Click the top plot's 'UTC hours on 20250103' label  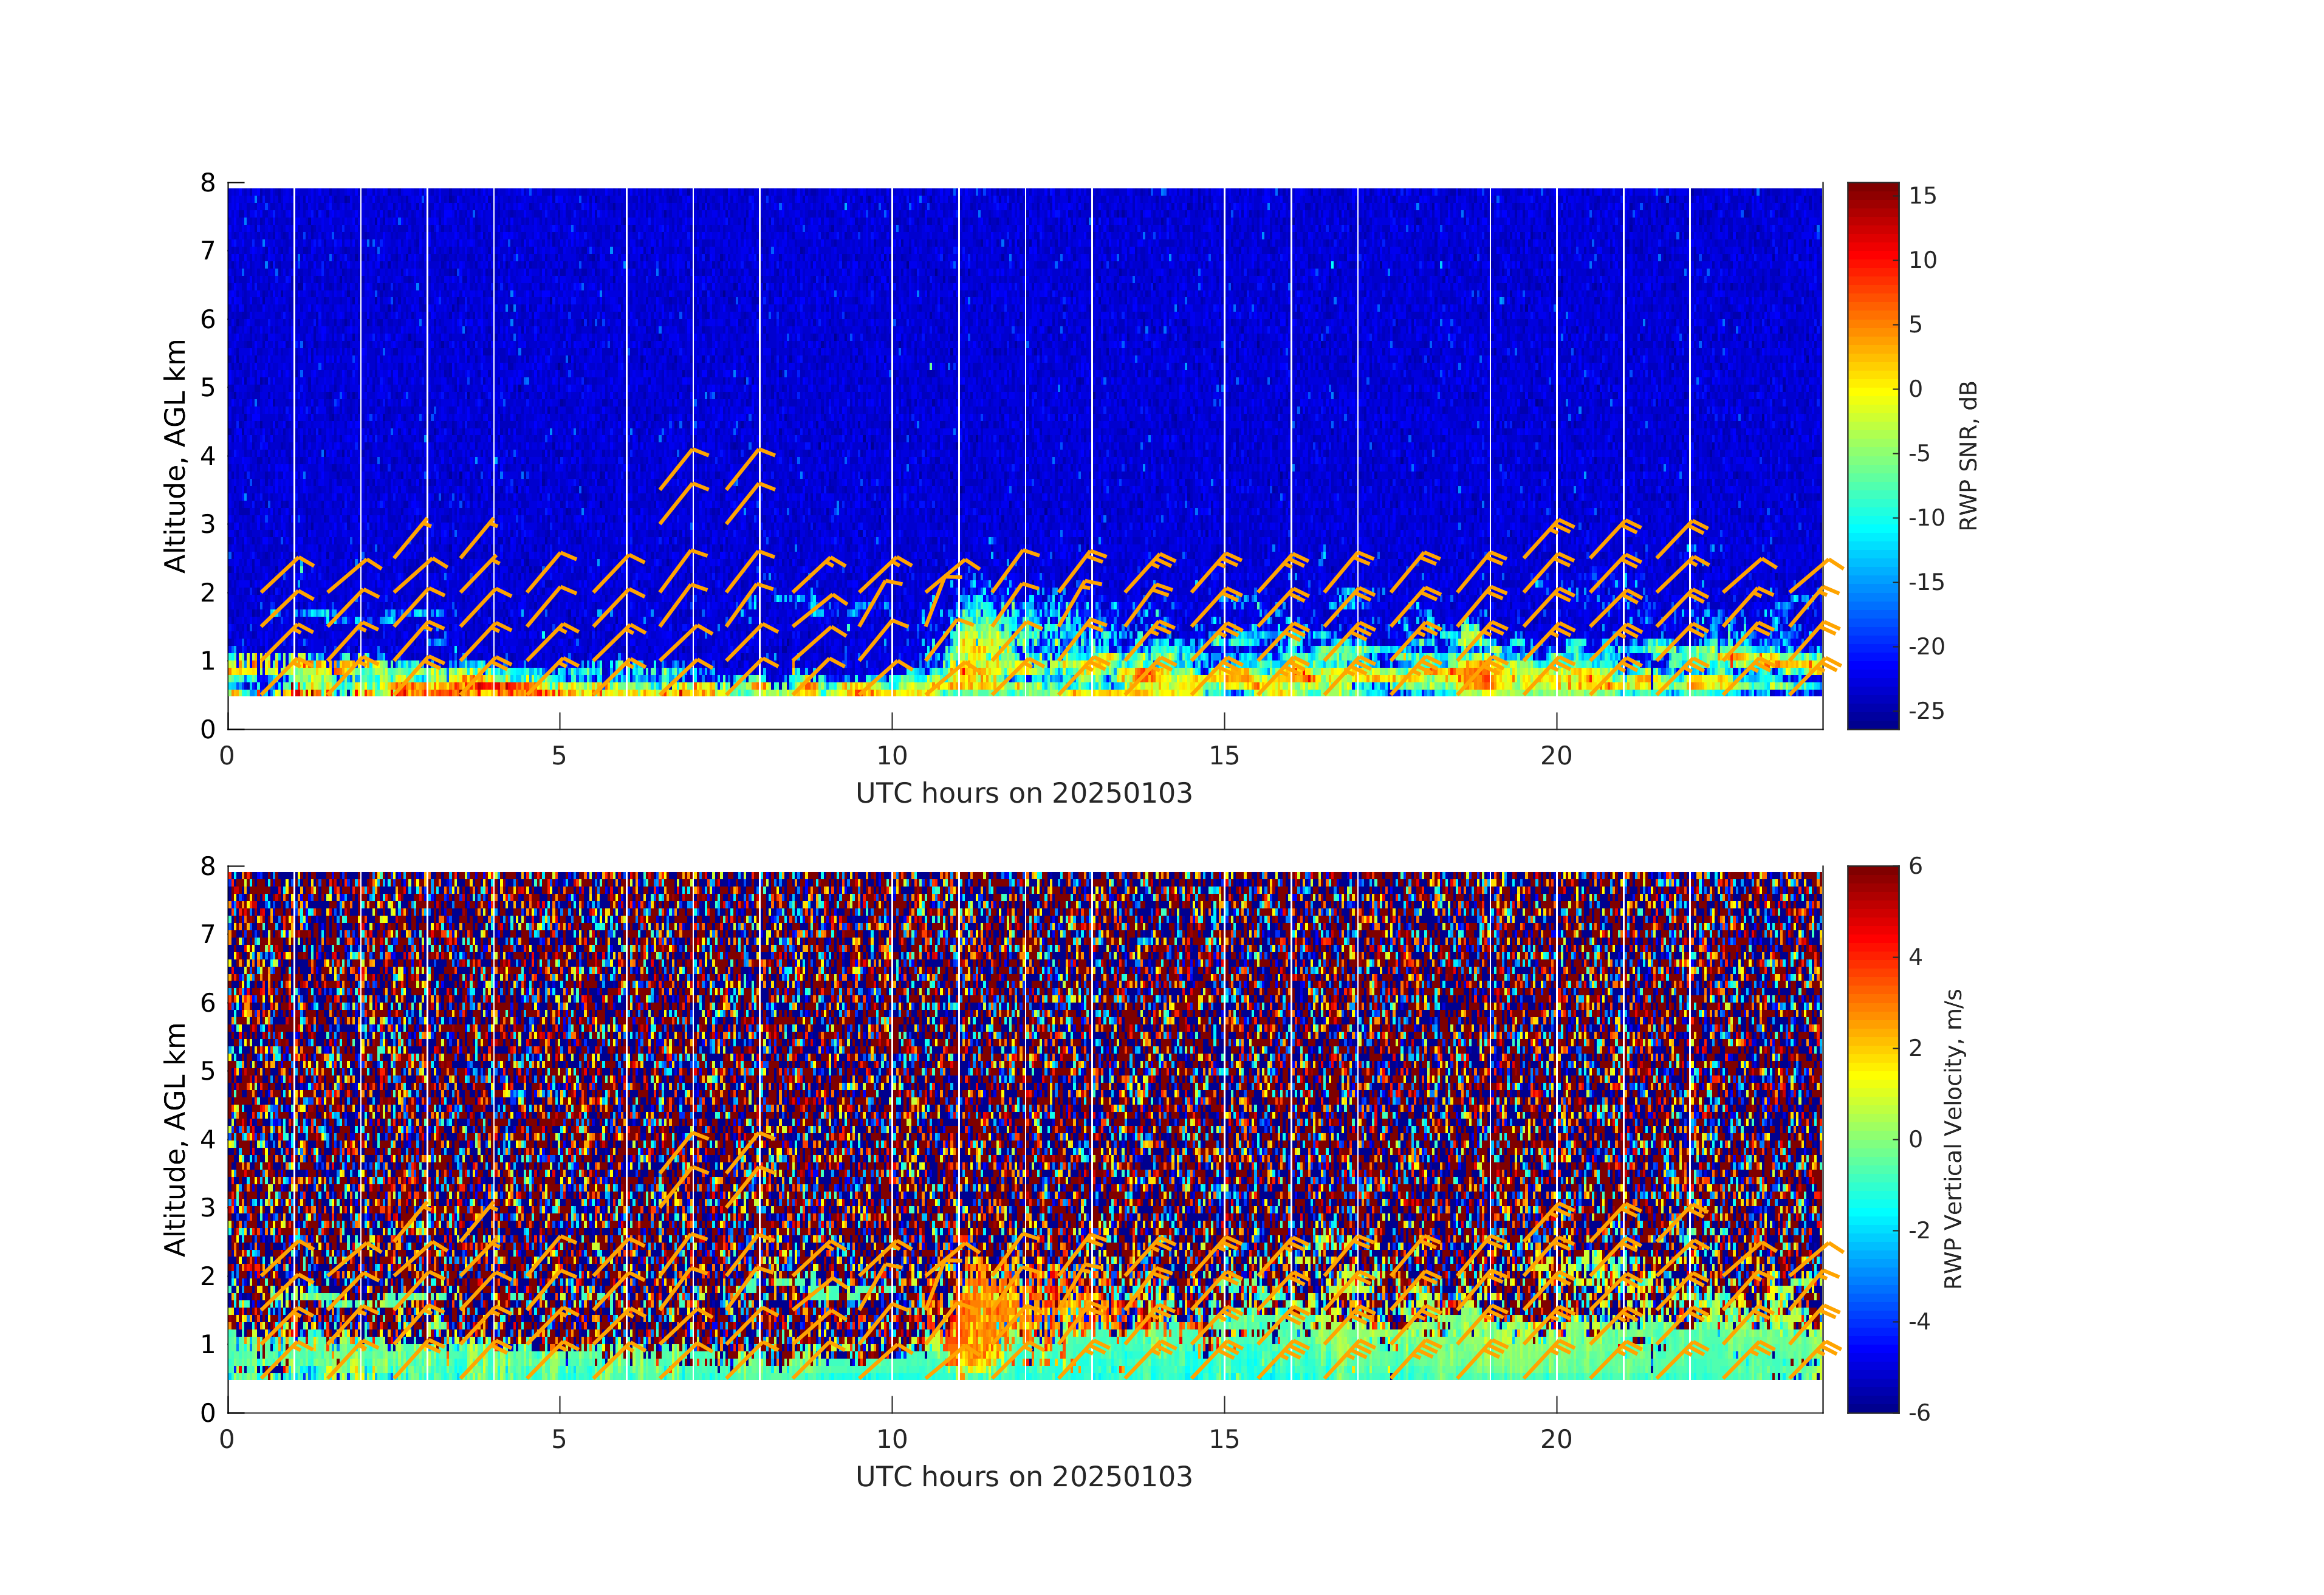(1024, 793)
